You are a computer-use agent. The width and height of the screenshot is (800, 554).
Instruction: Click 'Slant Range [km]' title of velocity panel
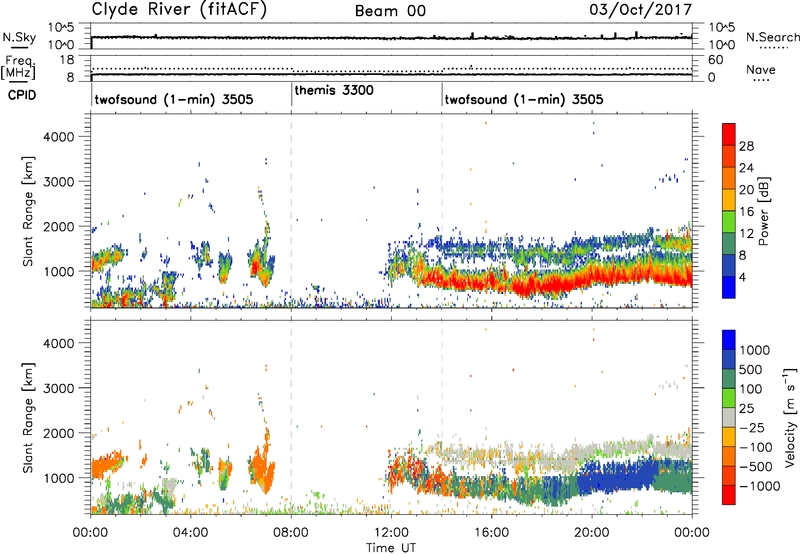[x=28, y=418]
